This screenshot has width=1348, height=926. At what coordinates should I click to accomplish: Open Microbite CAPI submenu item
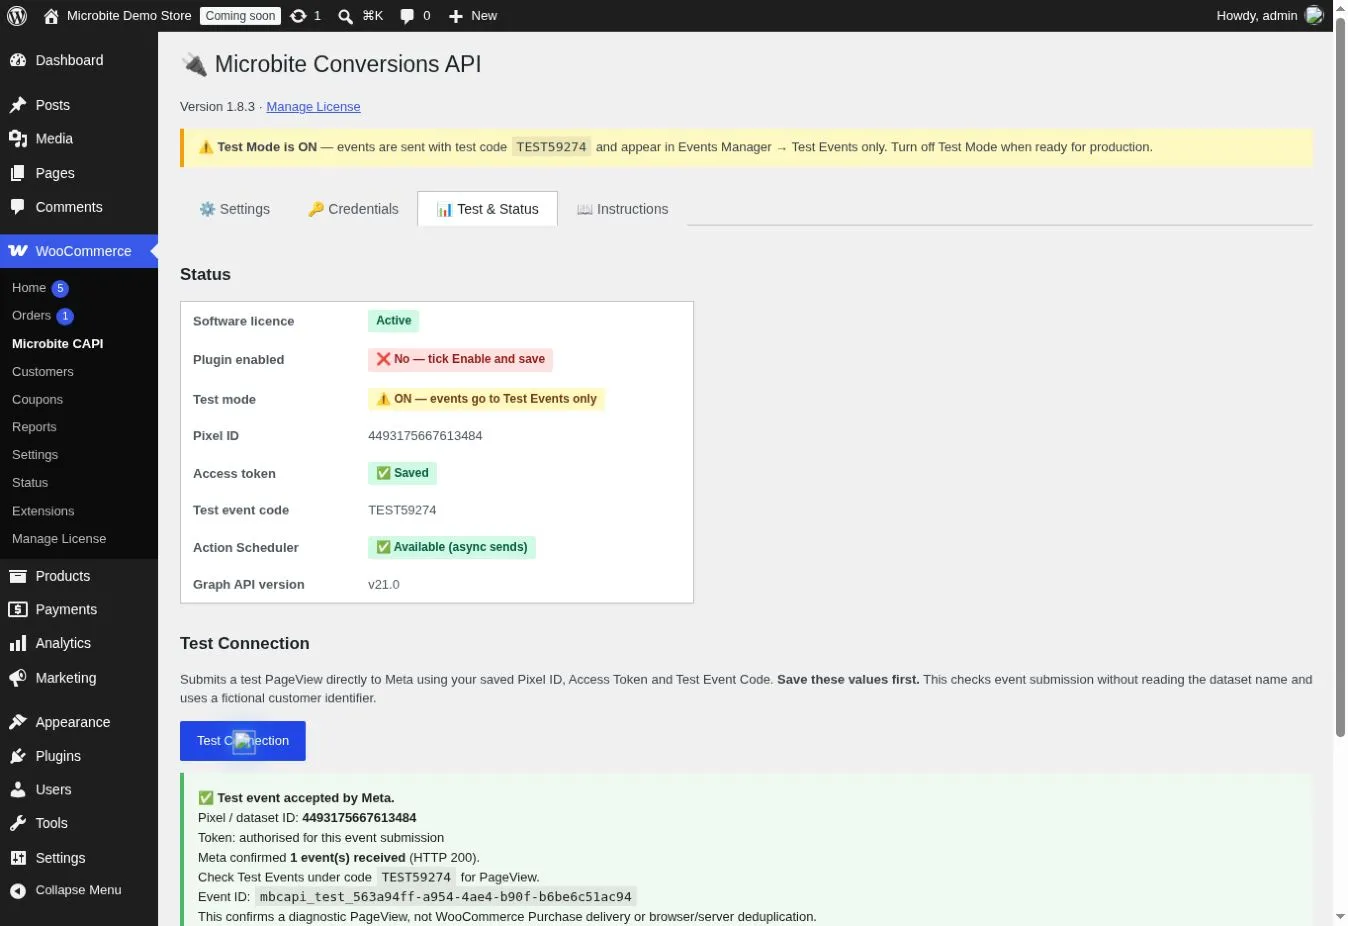point(58,344)
